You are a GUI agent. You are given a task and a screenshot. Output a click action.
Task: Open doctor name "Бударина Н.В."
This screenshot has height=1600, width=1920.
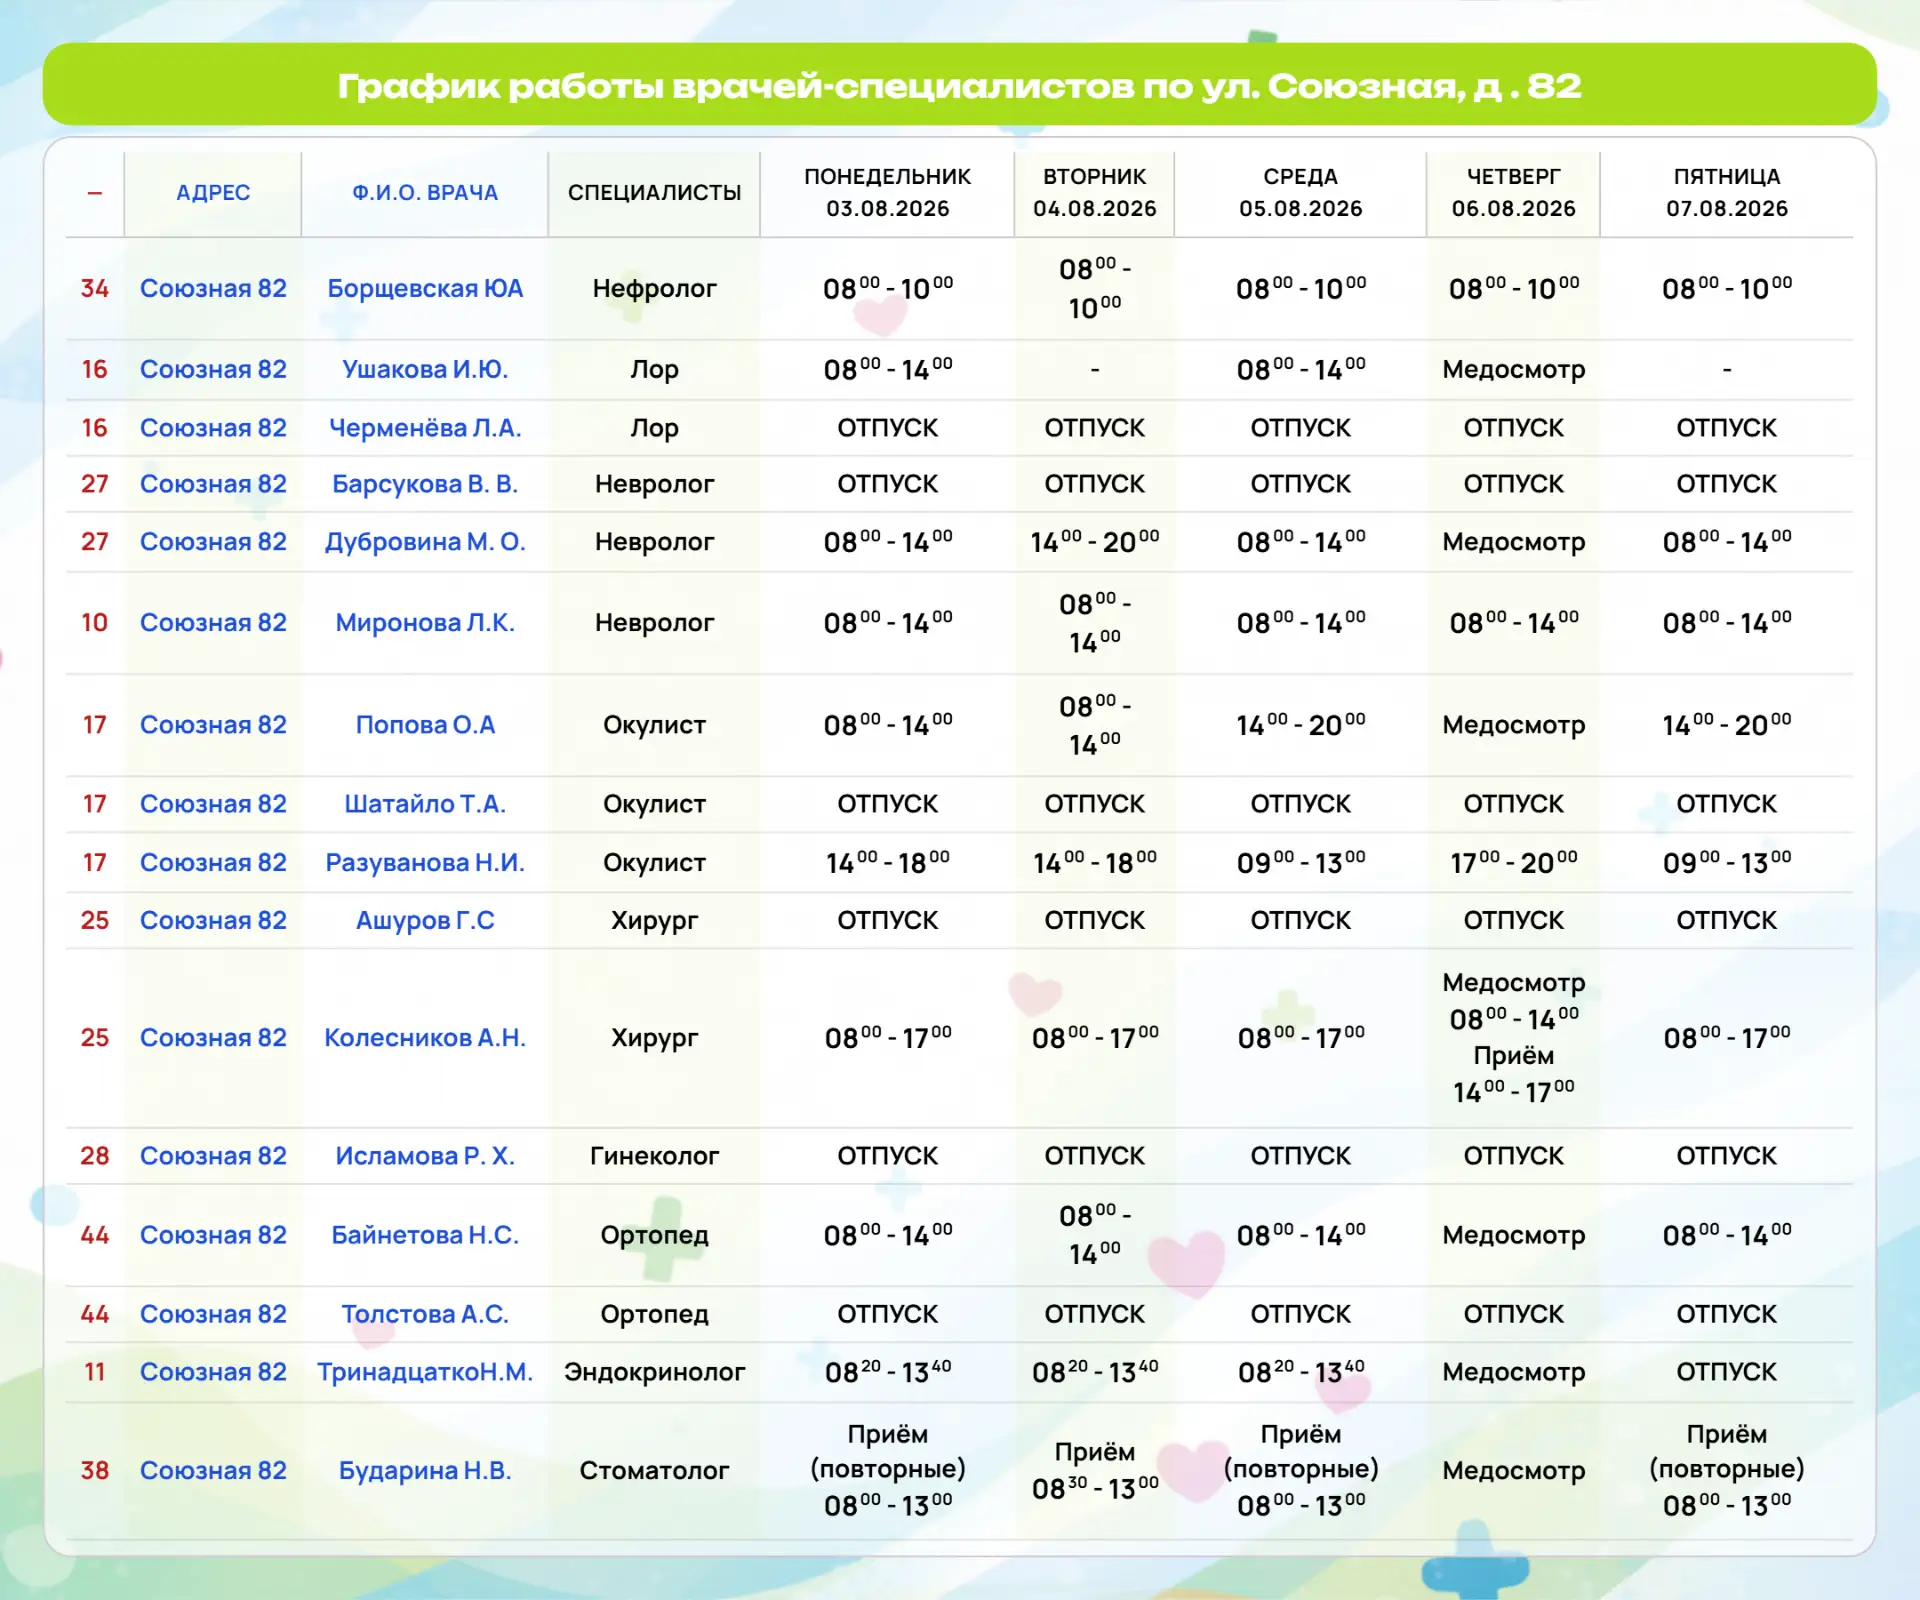click(x=425, y=1471)
